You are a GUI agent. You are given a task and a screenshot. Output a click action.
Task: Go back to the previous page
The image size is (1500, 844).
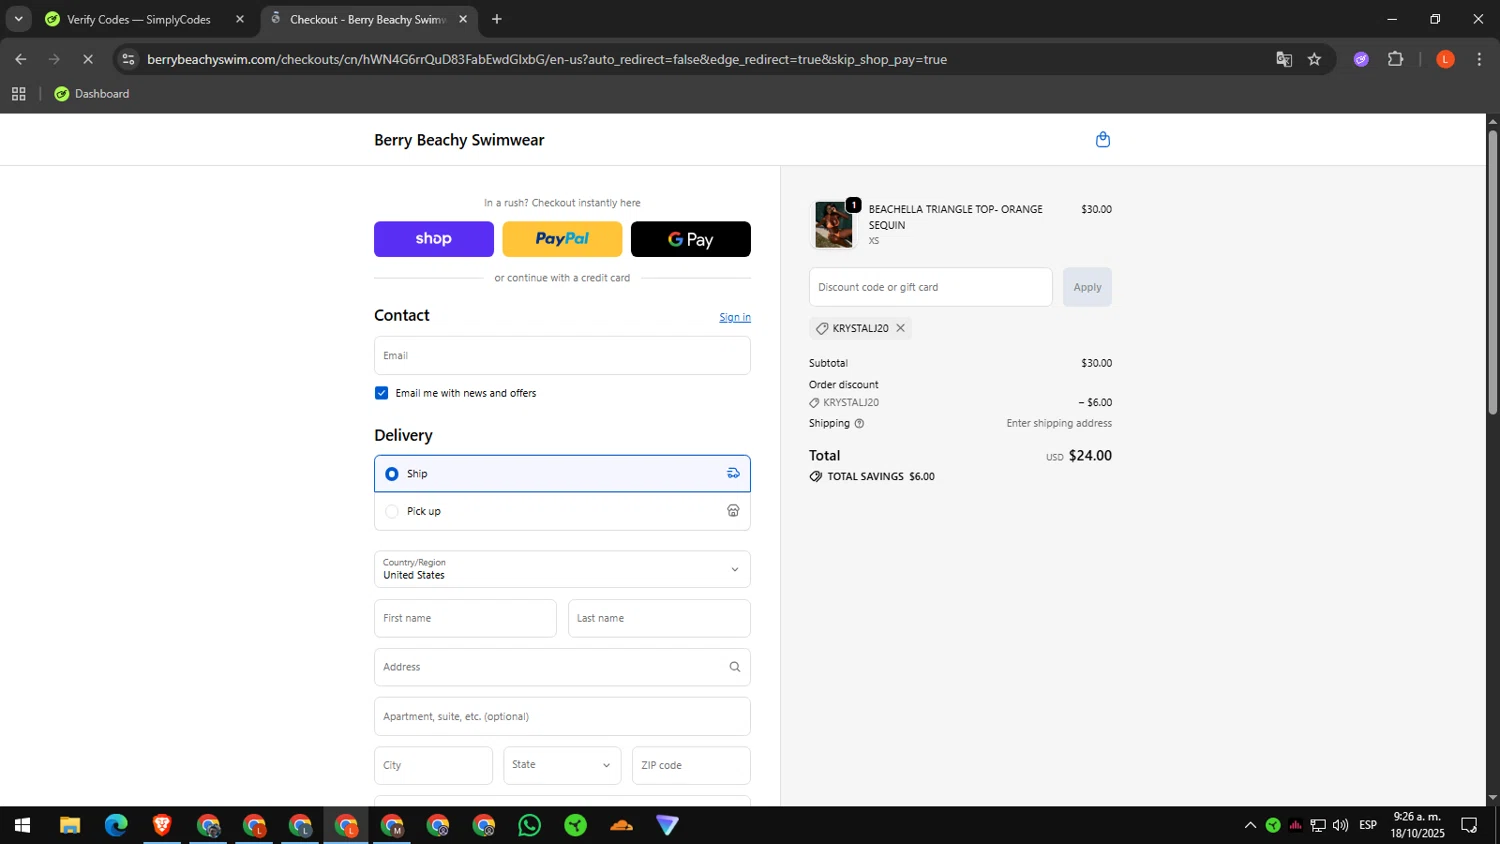coord(21,60)
